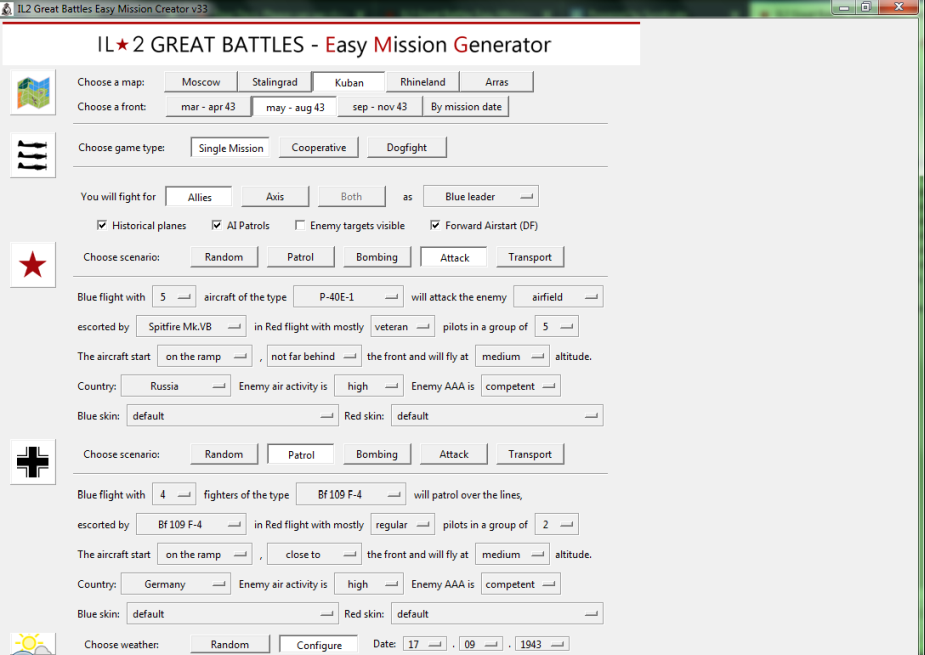Screen dimensions: 925x655
Task: Click the Both sides button
Action: (352, 196)
